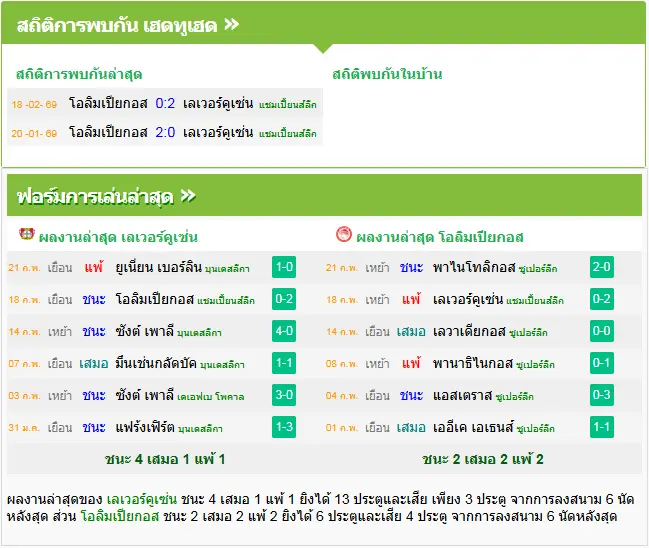649x548 pixels.
Task: Click team name แฟร้งเฟิร์ต
Action: click(145, 427)
